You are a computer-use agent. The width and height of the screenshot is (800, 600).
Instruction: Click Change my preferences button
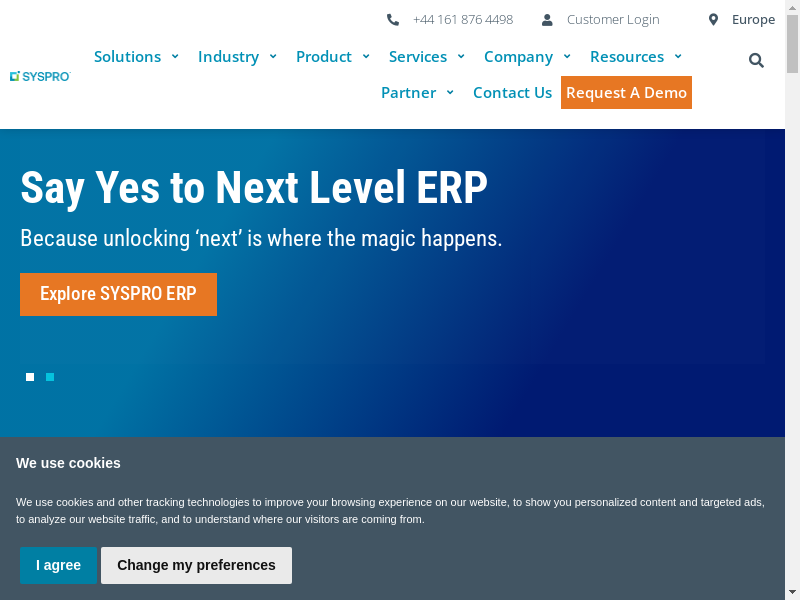196,565
